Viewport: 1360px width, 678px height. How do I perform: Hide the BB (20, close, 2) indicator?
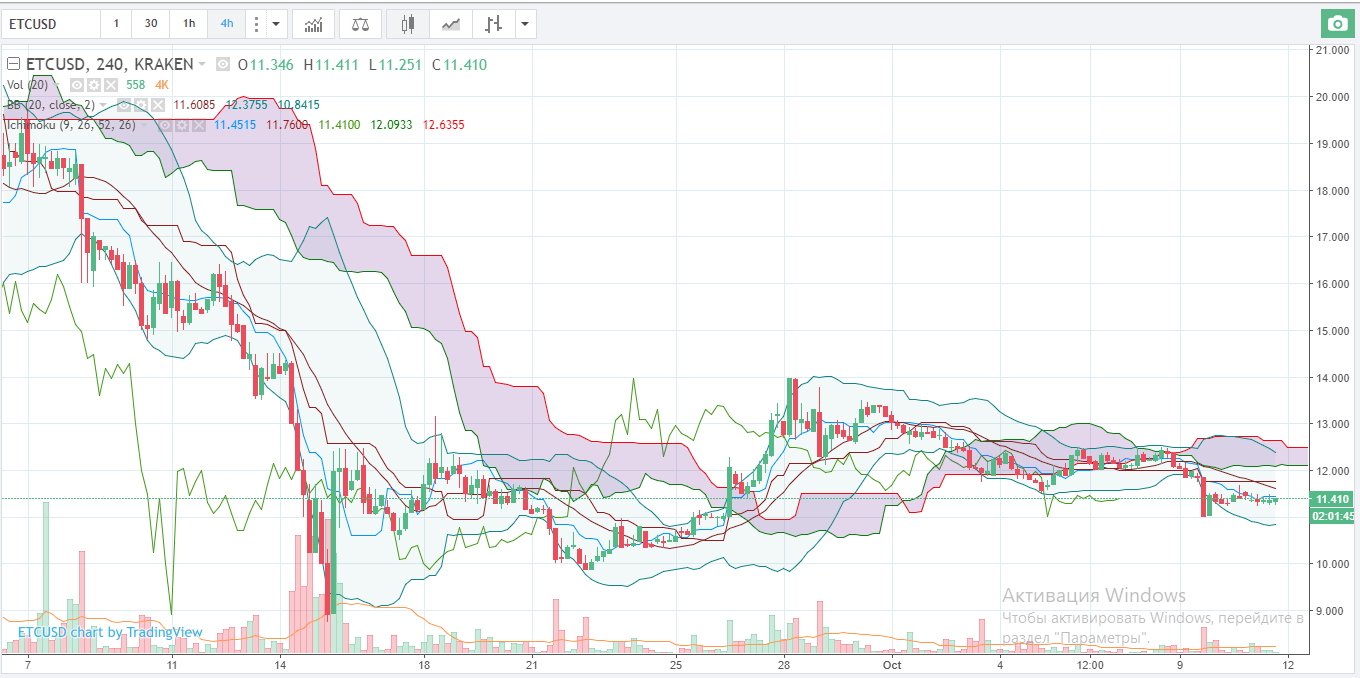click(x=126, y=105)
